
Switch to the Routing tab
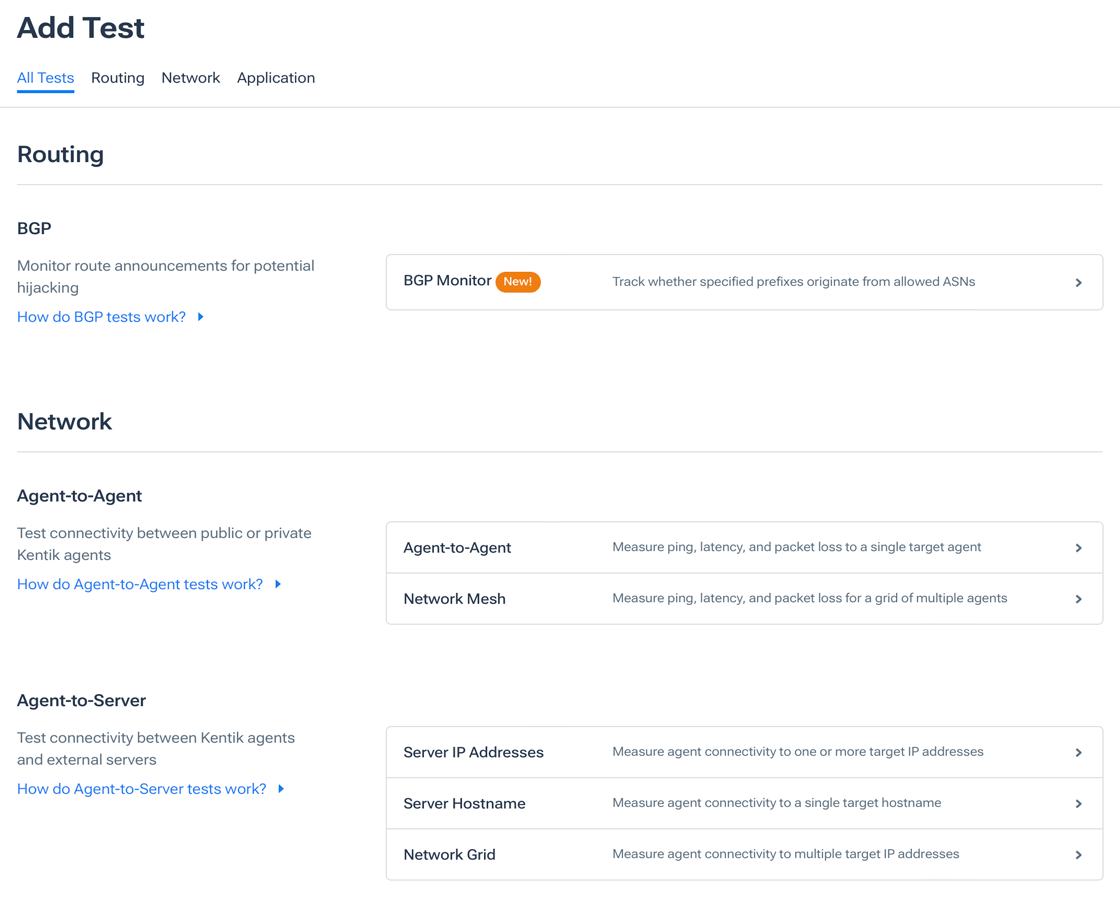click(x=117, y=78)
